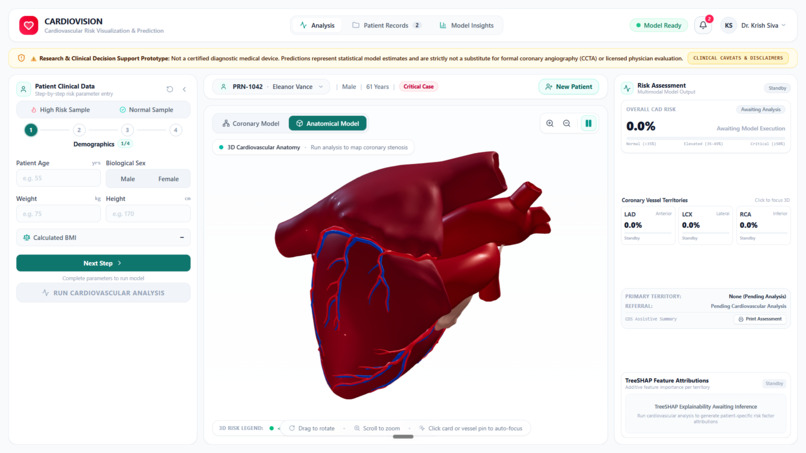
Task: Click the bottom drag handle of viewer
Action: 403,437
